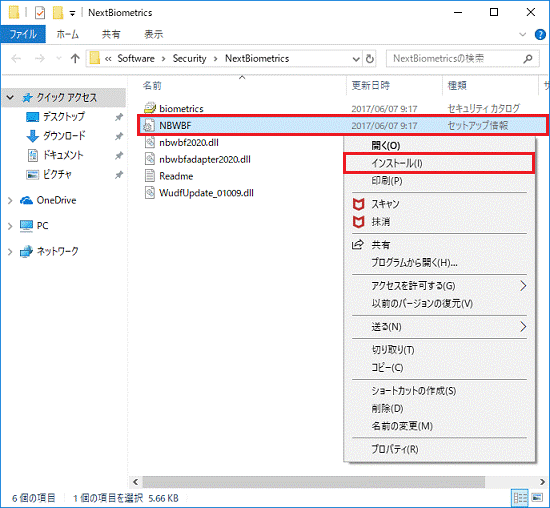
Task: Choose プロパティ(R) from context menu
Action: pos(439,449)
